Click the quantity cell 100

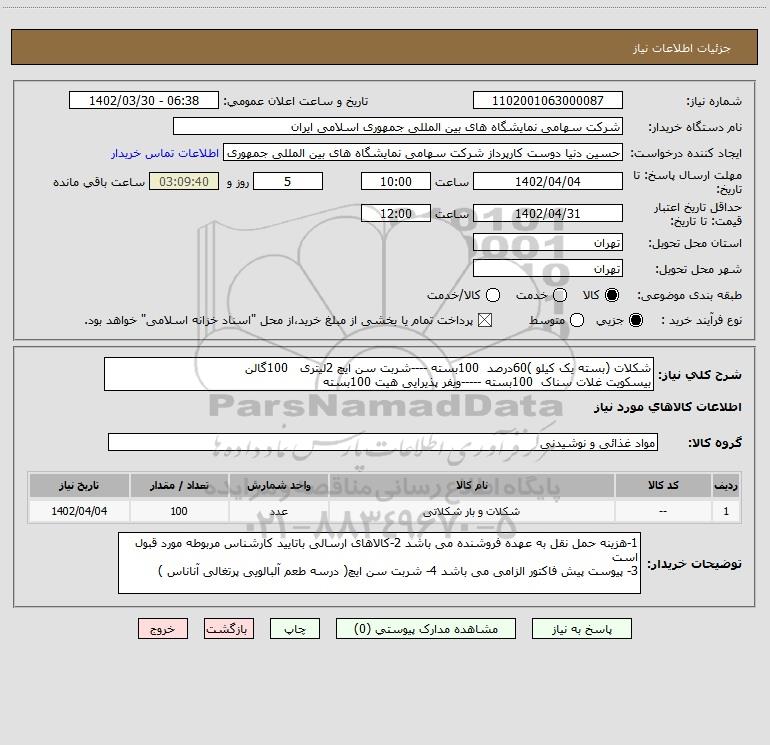click(179, 511)
